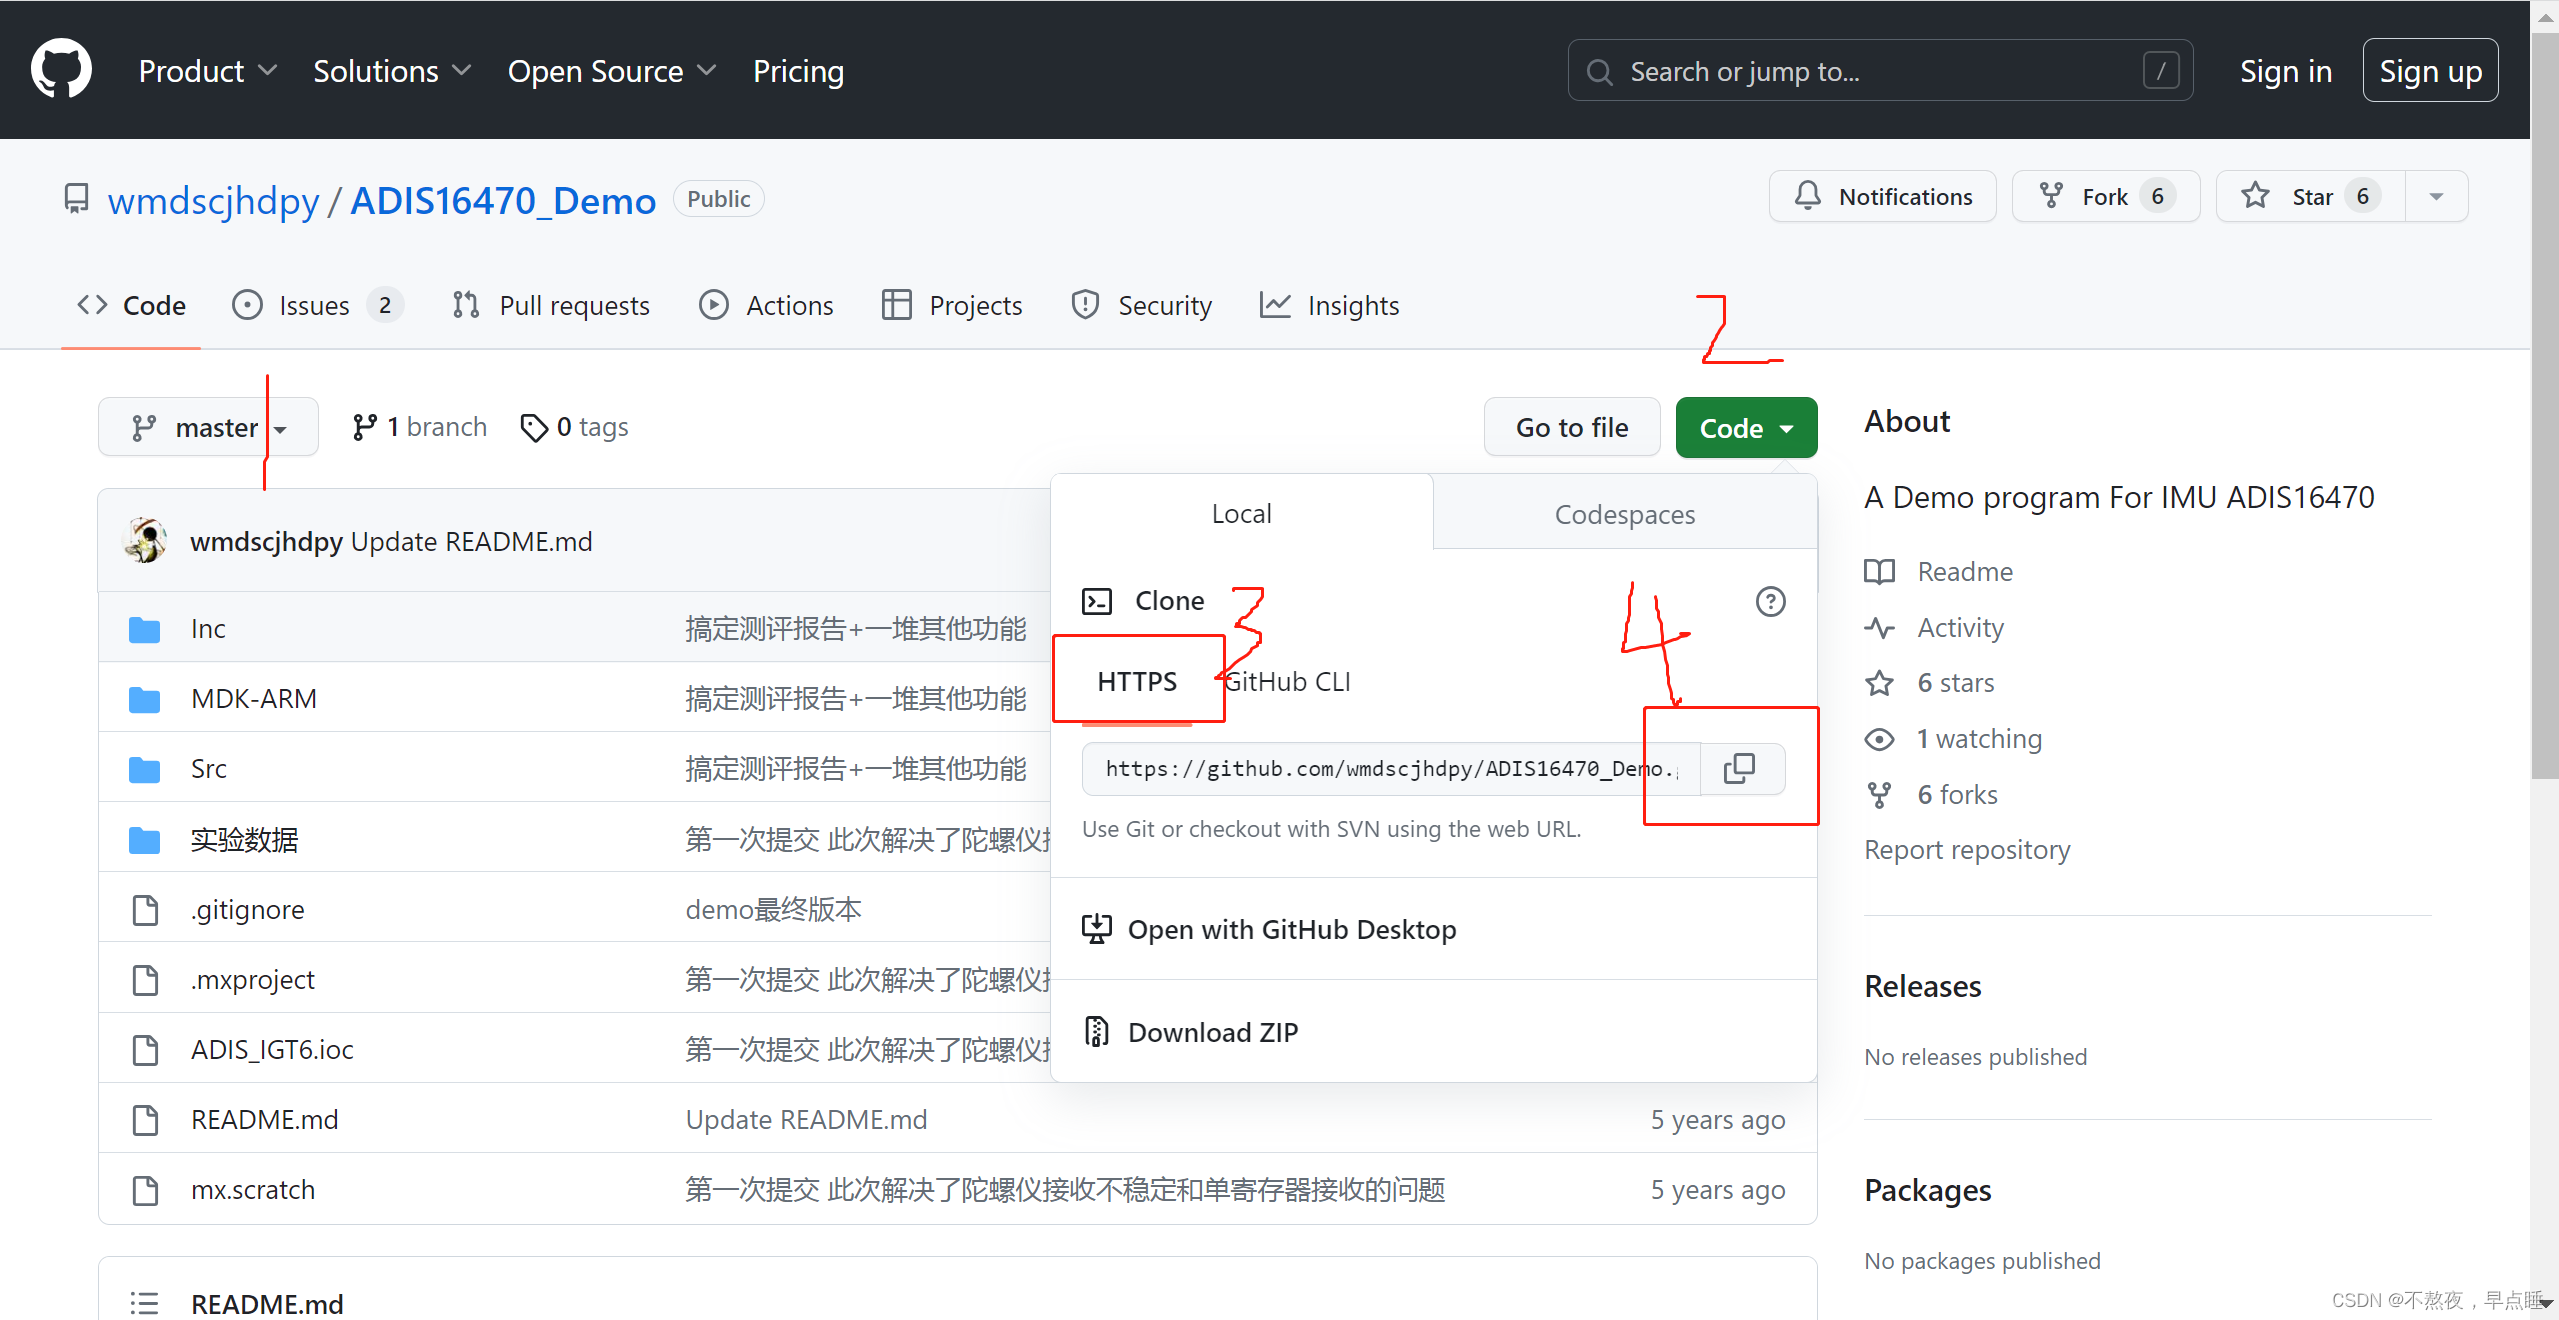2559x1320 pixels.
Task: Expand the green Code button dropdown
Action: (x=1746, y=428)
